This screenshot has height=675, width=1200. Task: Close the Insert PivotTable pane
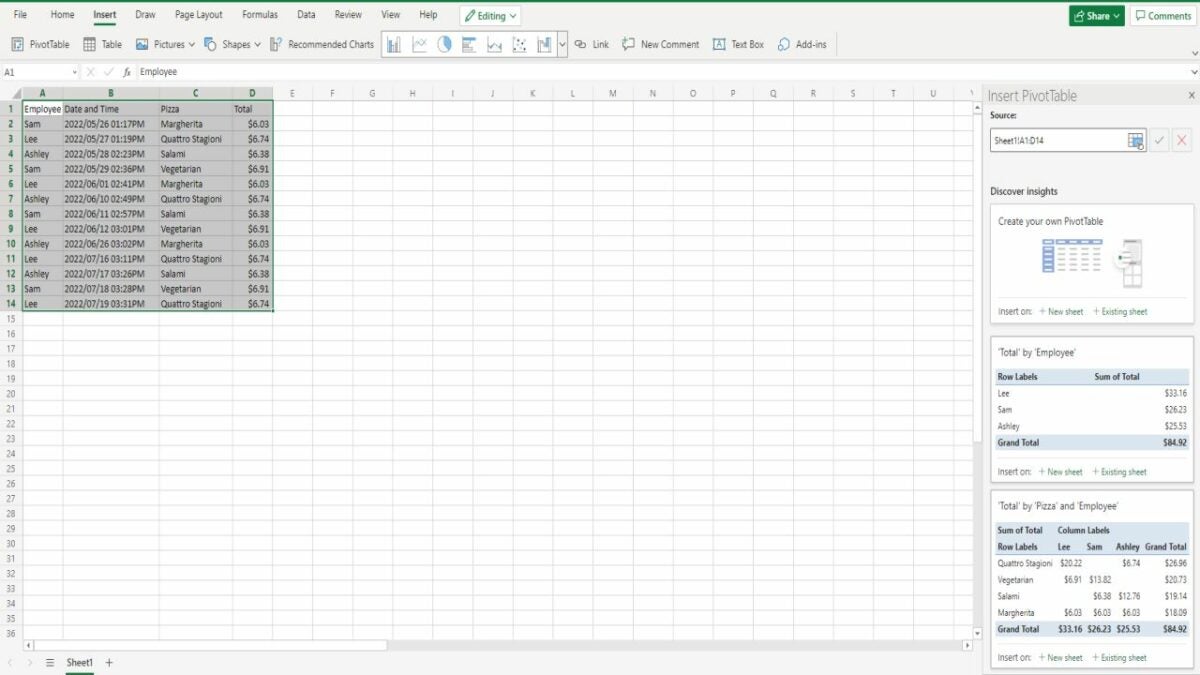click(x=1191, y=96)
